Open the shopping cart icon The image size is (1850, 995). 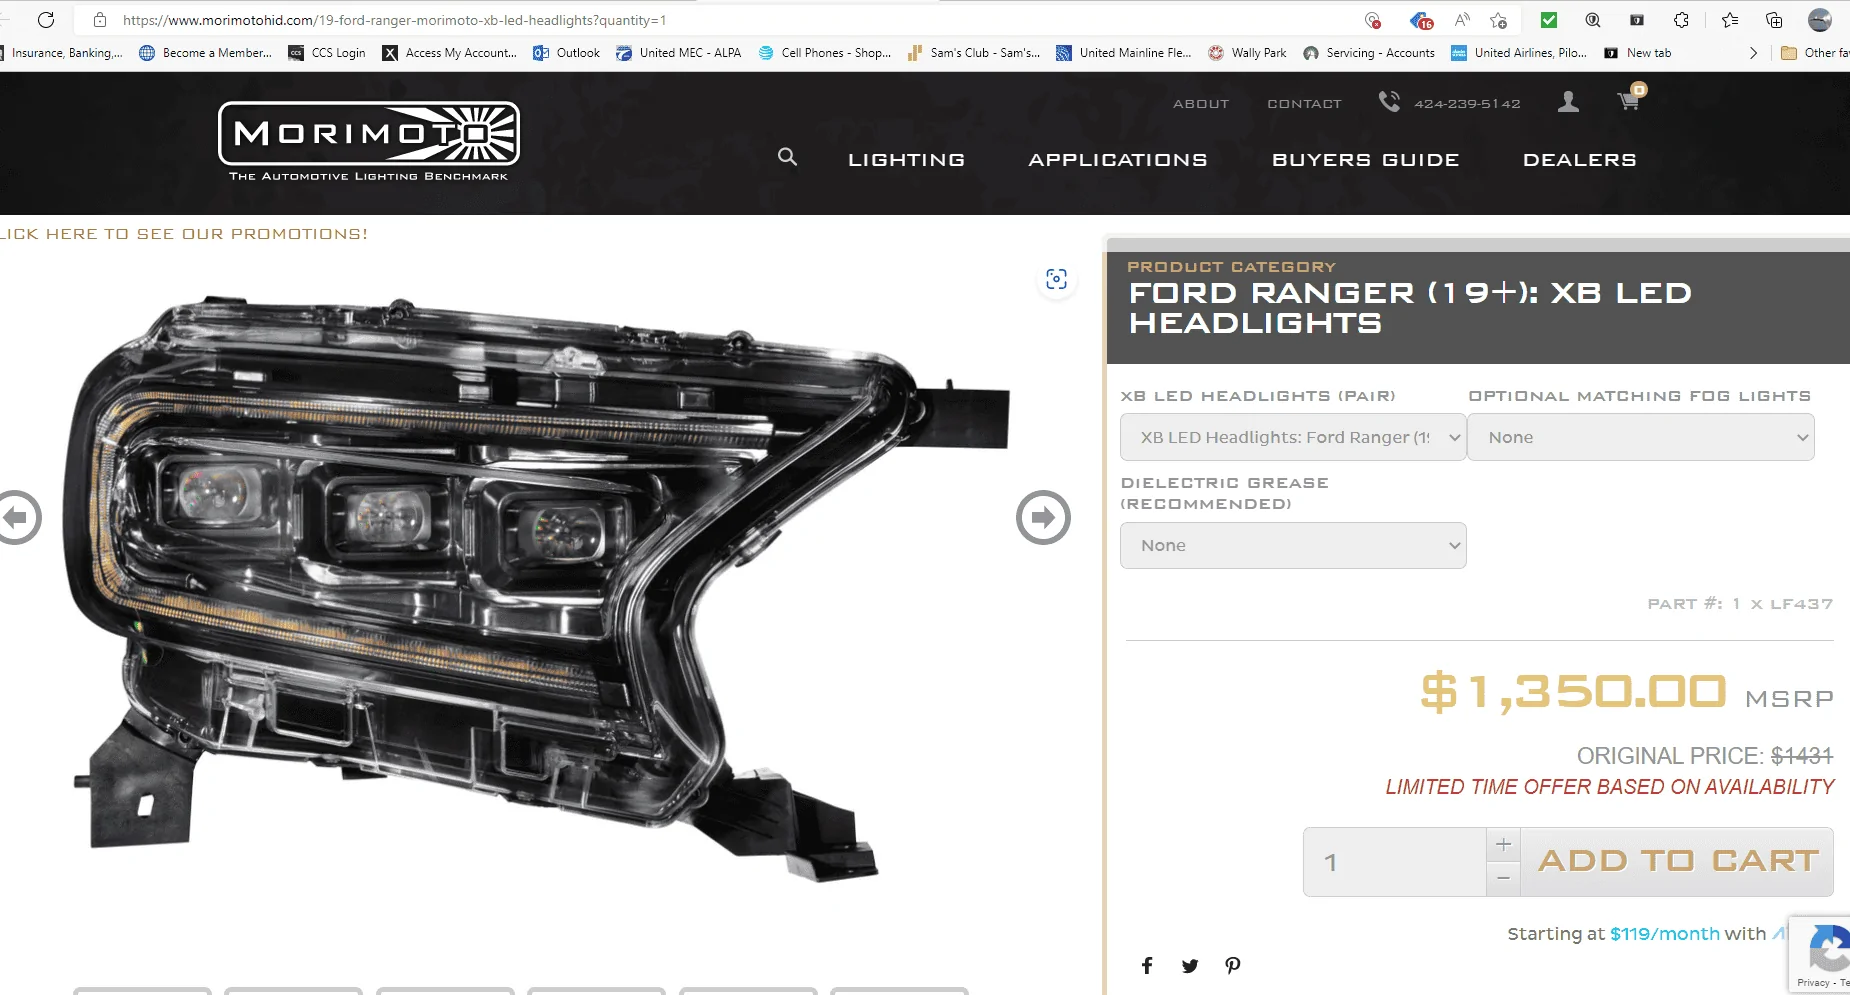point(1629,100)
